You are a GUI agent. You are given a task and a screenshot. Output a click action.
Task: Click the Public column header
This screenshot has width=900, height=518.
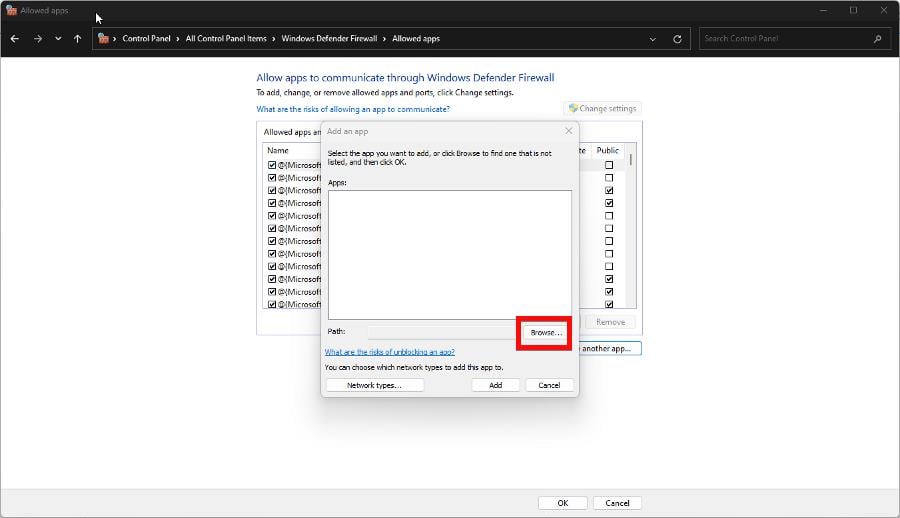tap(607, 150)
